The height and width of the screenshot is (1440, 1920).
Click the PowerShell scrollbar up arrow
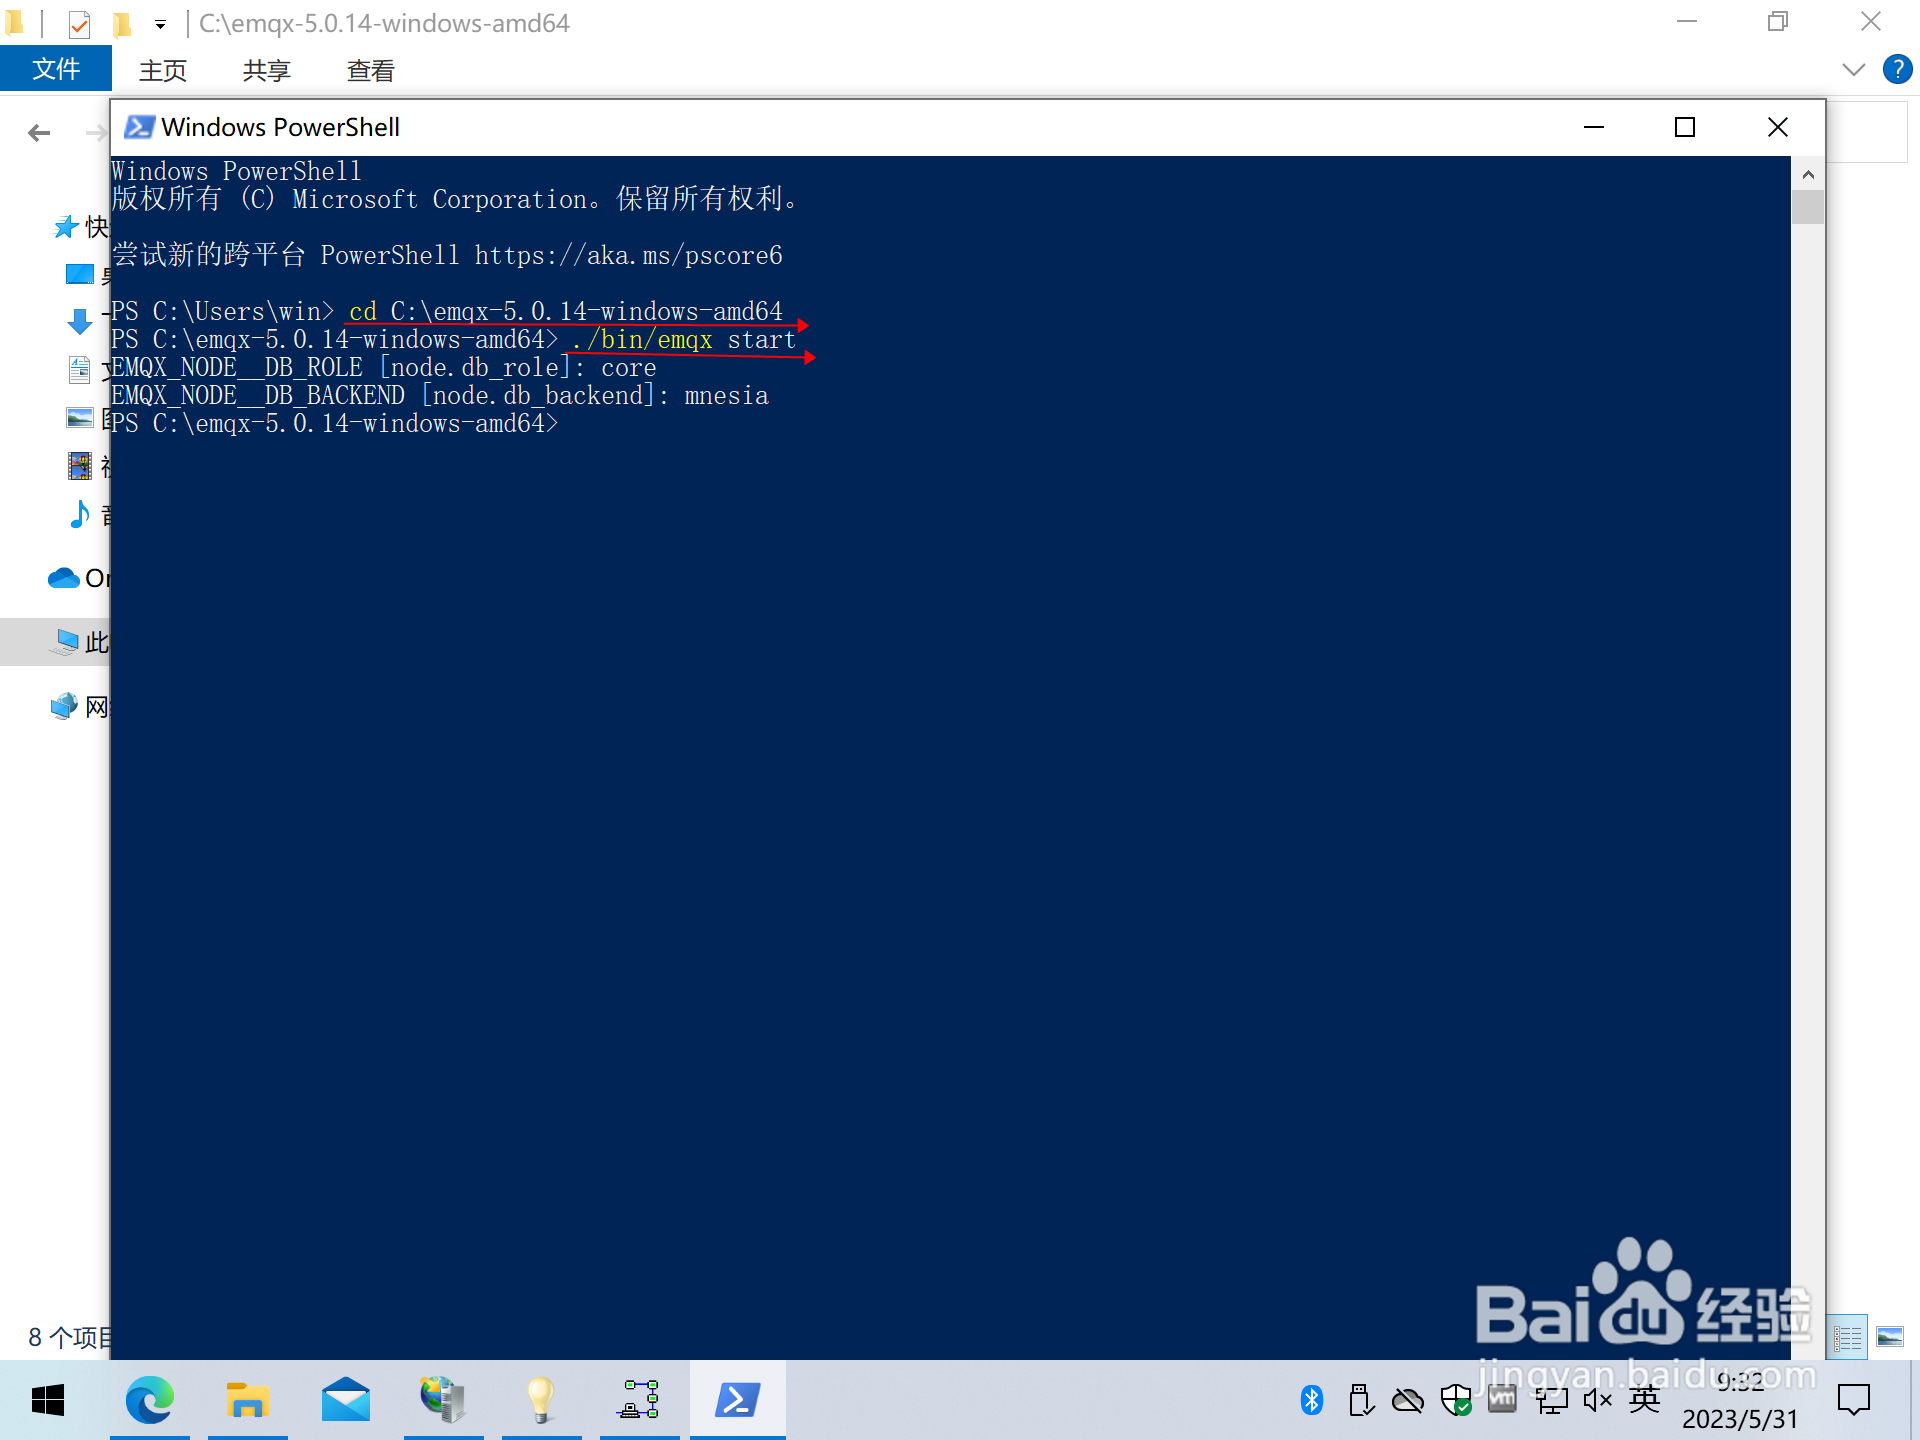1808,174
